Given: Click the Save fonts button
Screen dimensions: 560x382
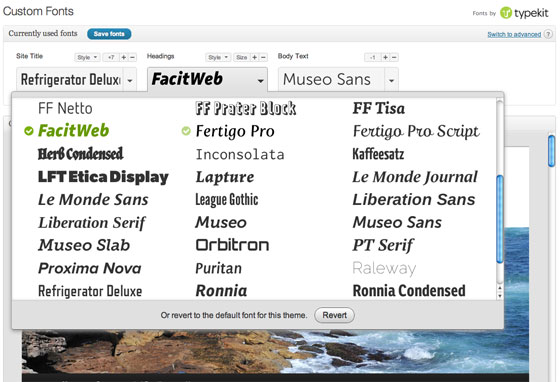Looking at the screenshot, I should point(109,34).
